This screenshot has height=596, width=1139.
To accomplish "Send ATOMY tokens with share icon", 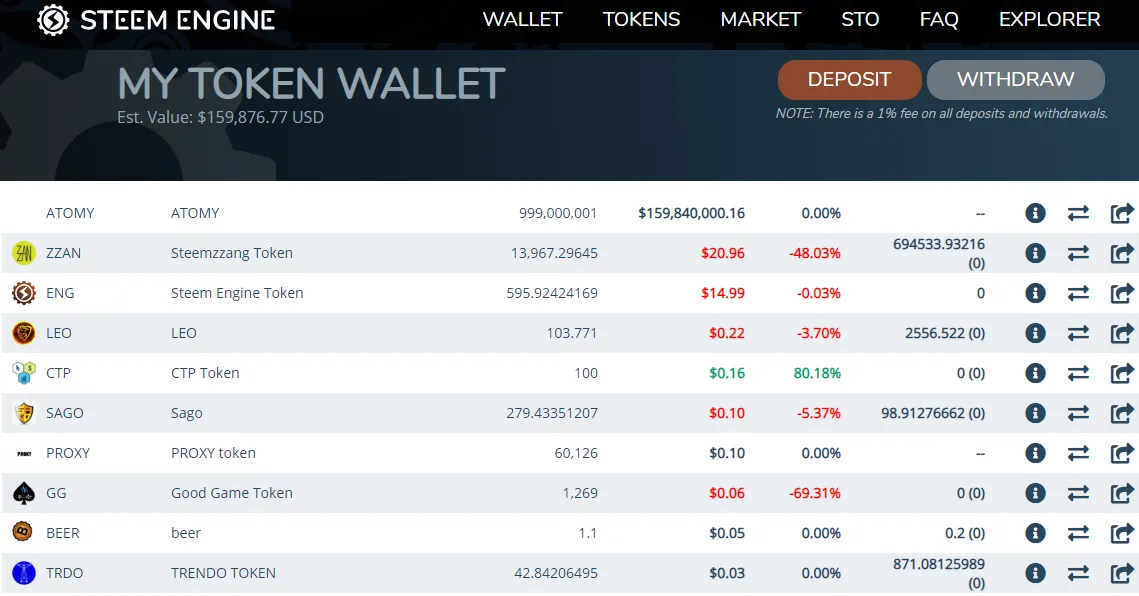I will (x=1122, y=213).
